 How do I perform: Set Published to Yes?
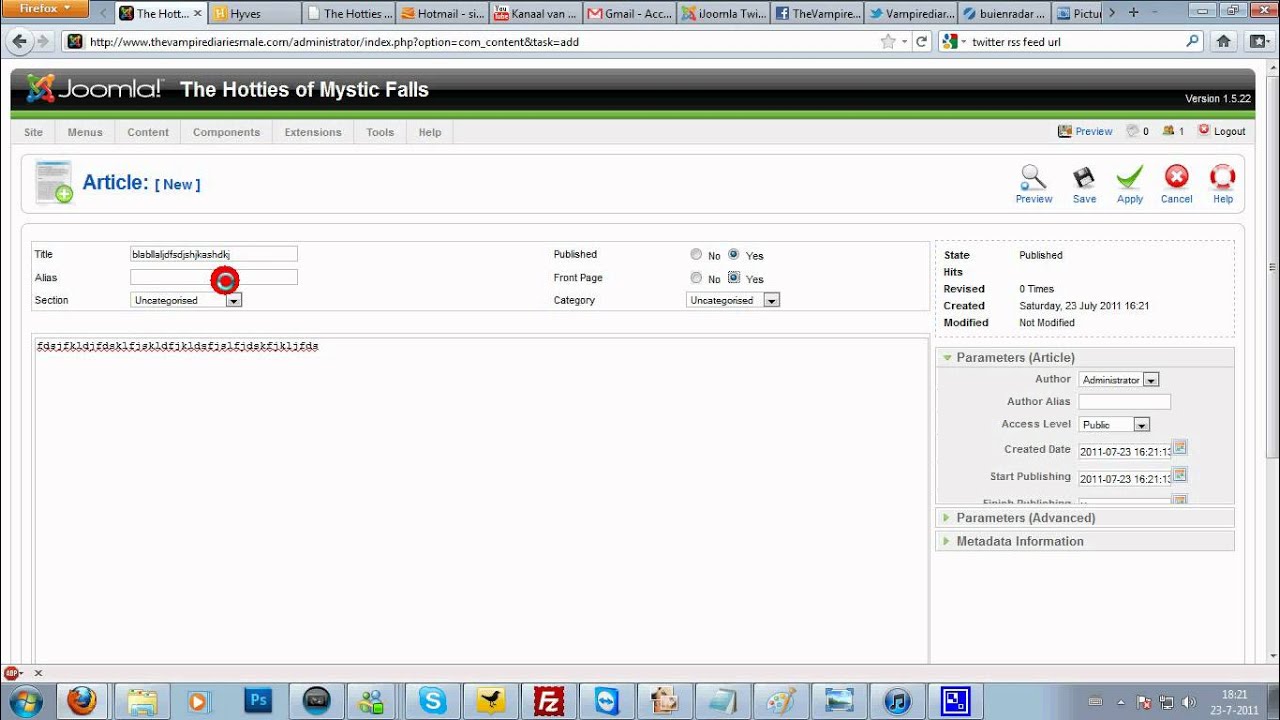click(734, 254)
